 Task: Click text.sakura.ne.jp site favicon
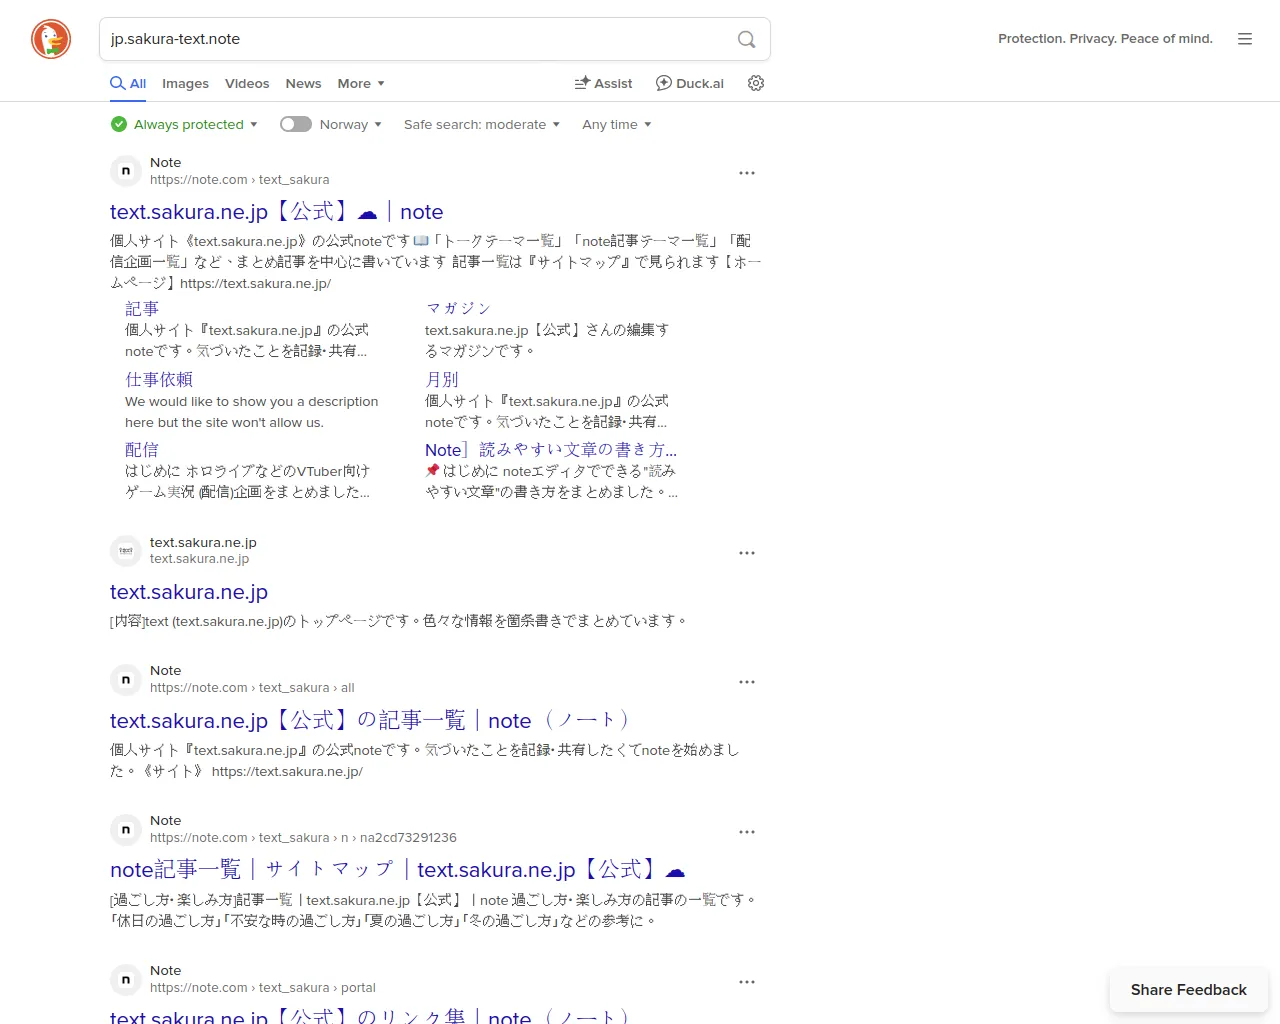click(126, 551)
